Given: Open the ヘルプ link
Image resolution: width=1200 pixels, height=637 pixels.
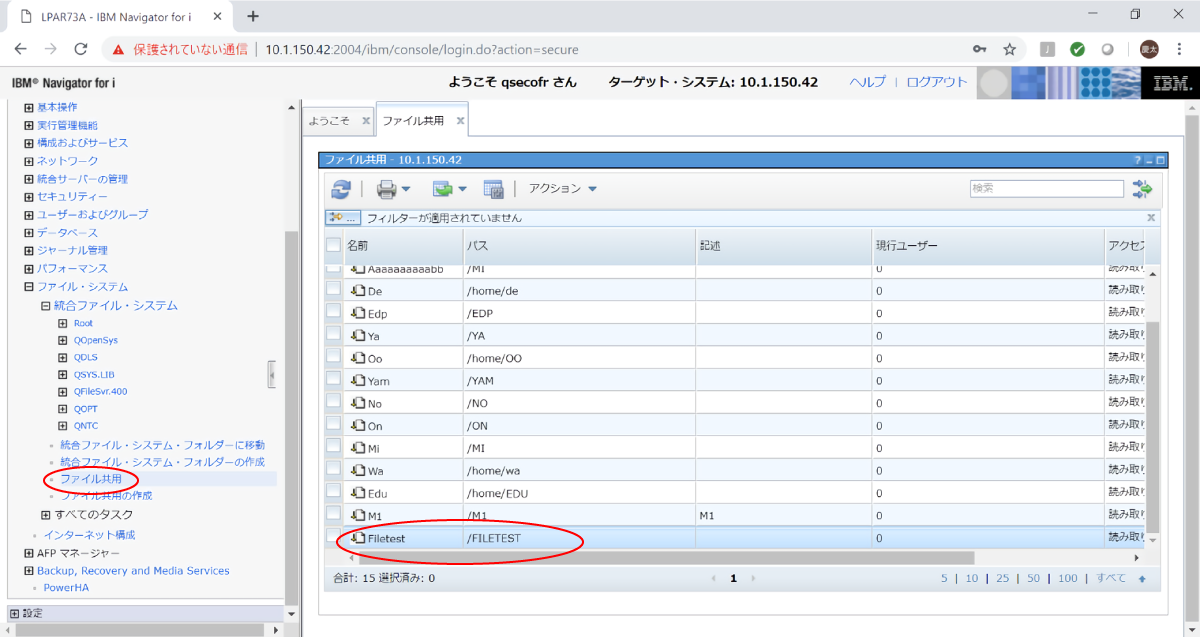Looking at the screenshot, I should pyautogui.click(x=867, y=82).
